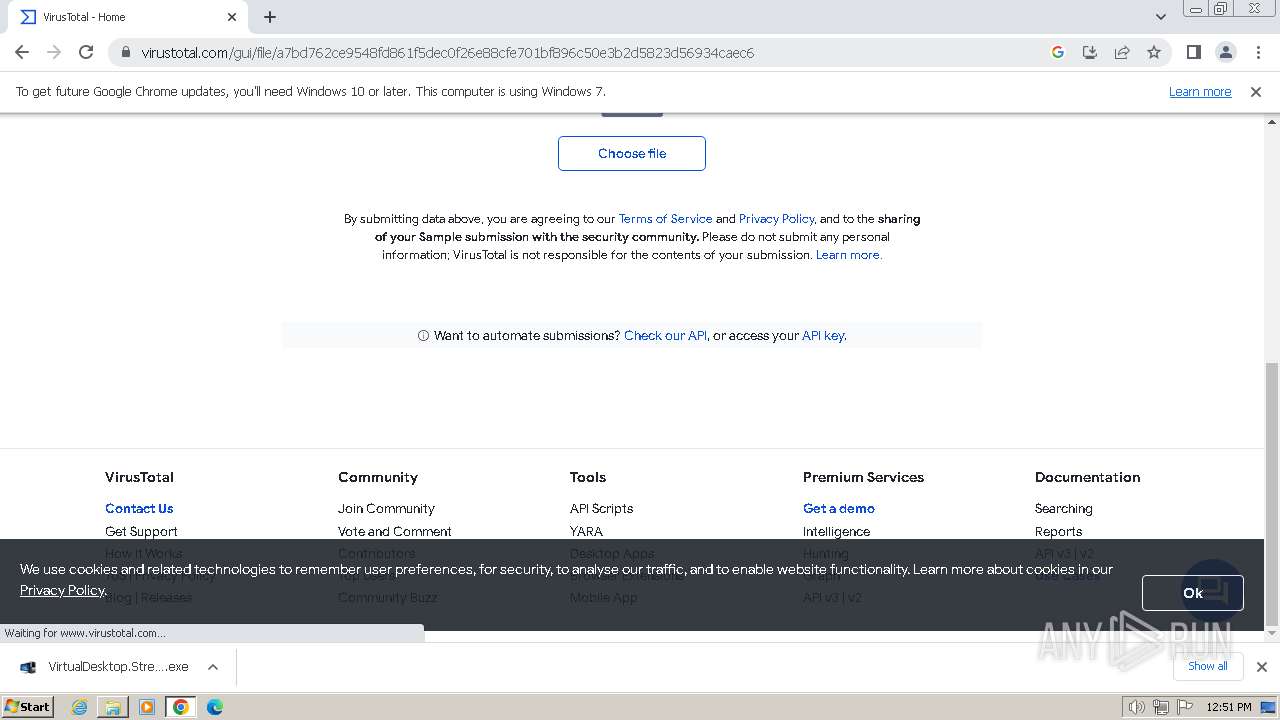Expand the tab search chevron
This screenshot has height=720, width=1280.
1160,17
